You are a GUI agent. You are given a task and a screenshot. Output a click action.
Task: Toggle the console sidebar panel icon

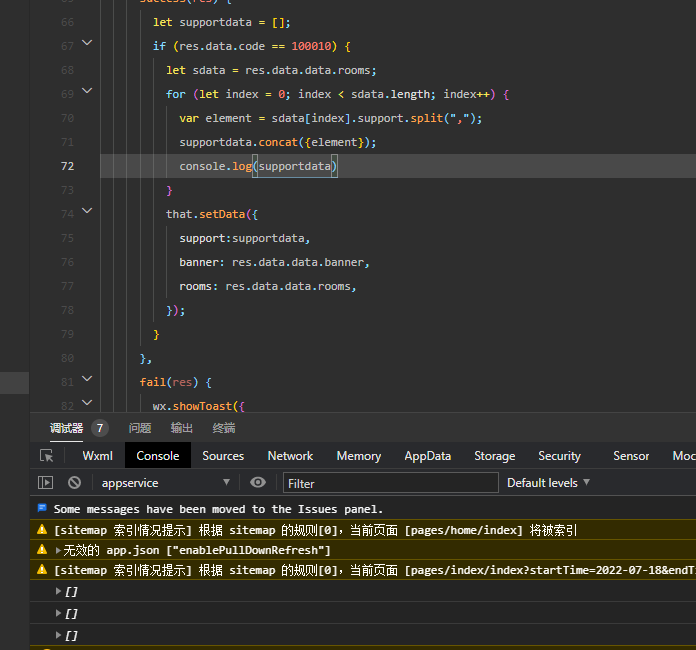click(x=45, y=483)
